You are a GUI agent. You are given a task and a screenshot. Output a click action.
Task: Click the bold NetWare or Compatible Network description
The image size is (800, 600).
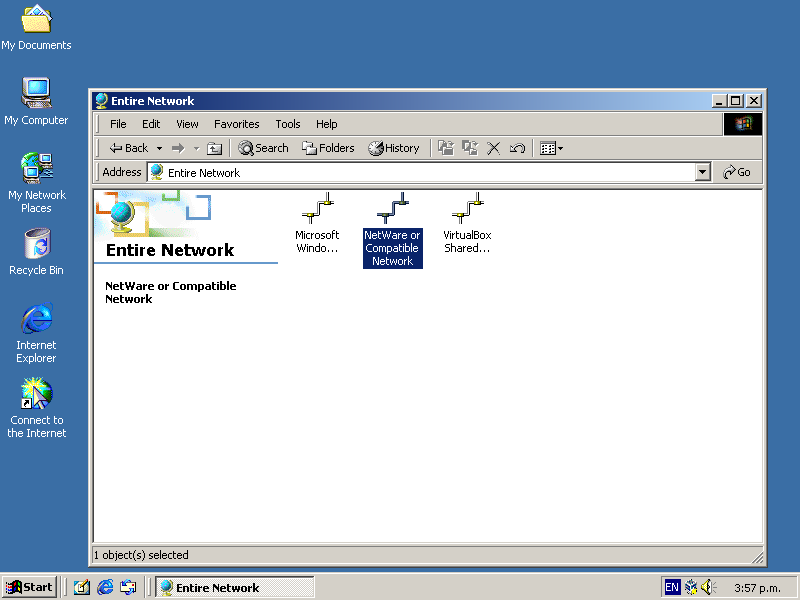tap(170, 292)
